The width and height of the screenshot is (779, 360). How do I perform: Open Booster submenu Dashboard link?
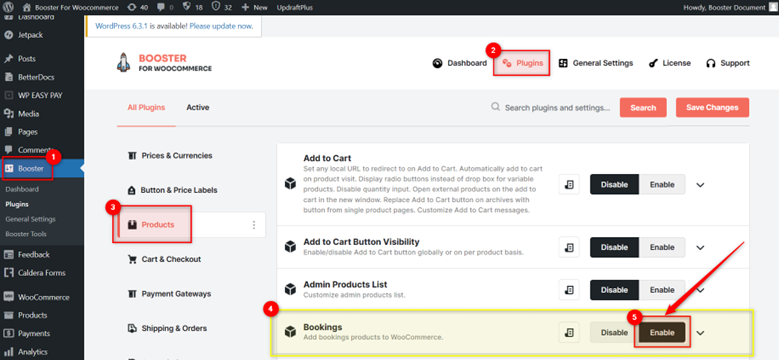[x=22, y=189]
